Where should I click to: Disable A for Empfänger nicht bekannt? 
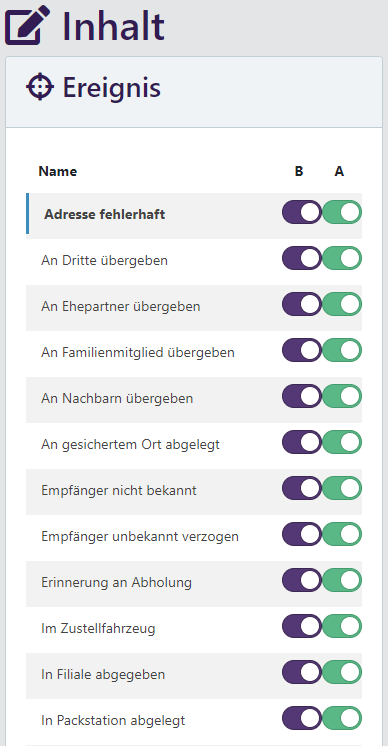point(342,488)
